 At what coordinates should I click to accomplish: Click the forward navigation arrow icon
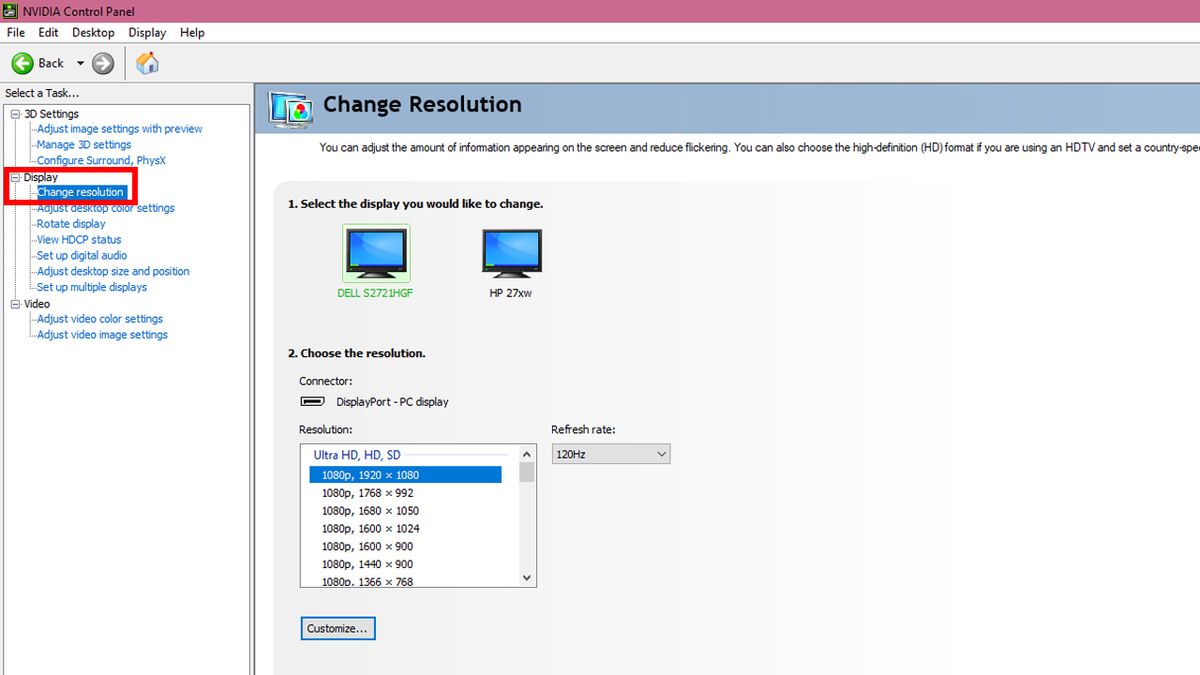pyautogui.click(x=102, y=62)
